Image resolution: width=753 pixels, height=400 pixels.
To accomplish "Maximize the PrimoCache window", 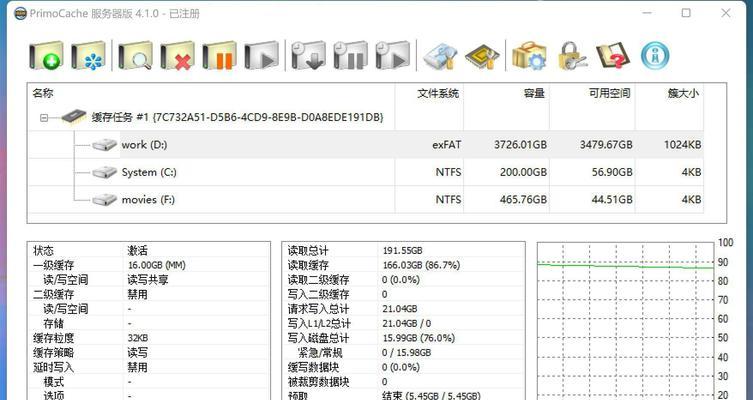I will pos(686,13).
